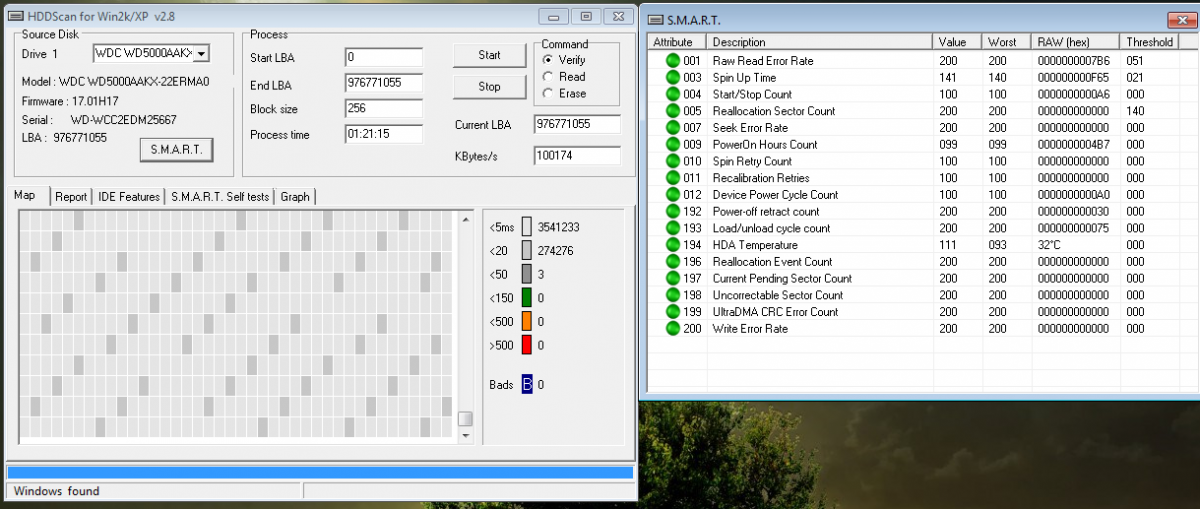This screenshot has height=509, width=1200.
Task: Click the Stop scan button
Action: tap(489, 87)
